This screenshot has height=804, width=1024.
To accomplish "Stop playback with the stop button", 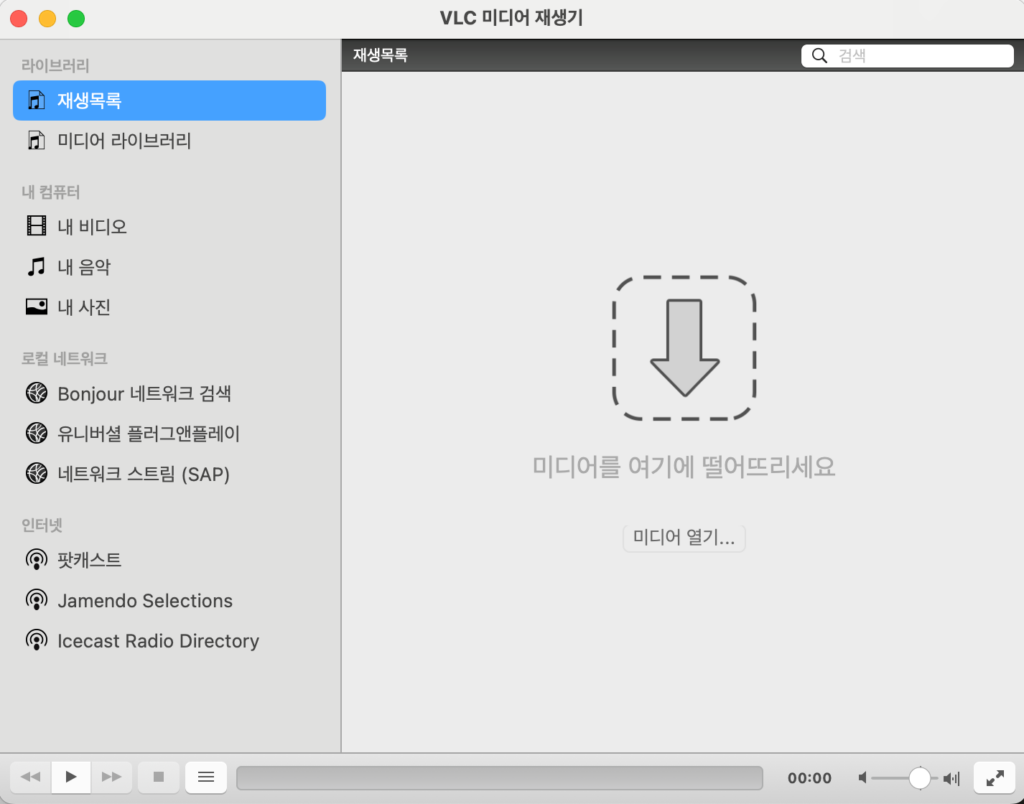I will [x=159, y=777].
